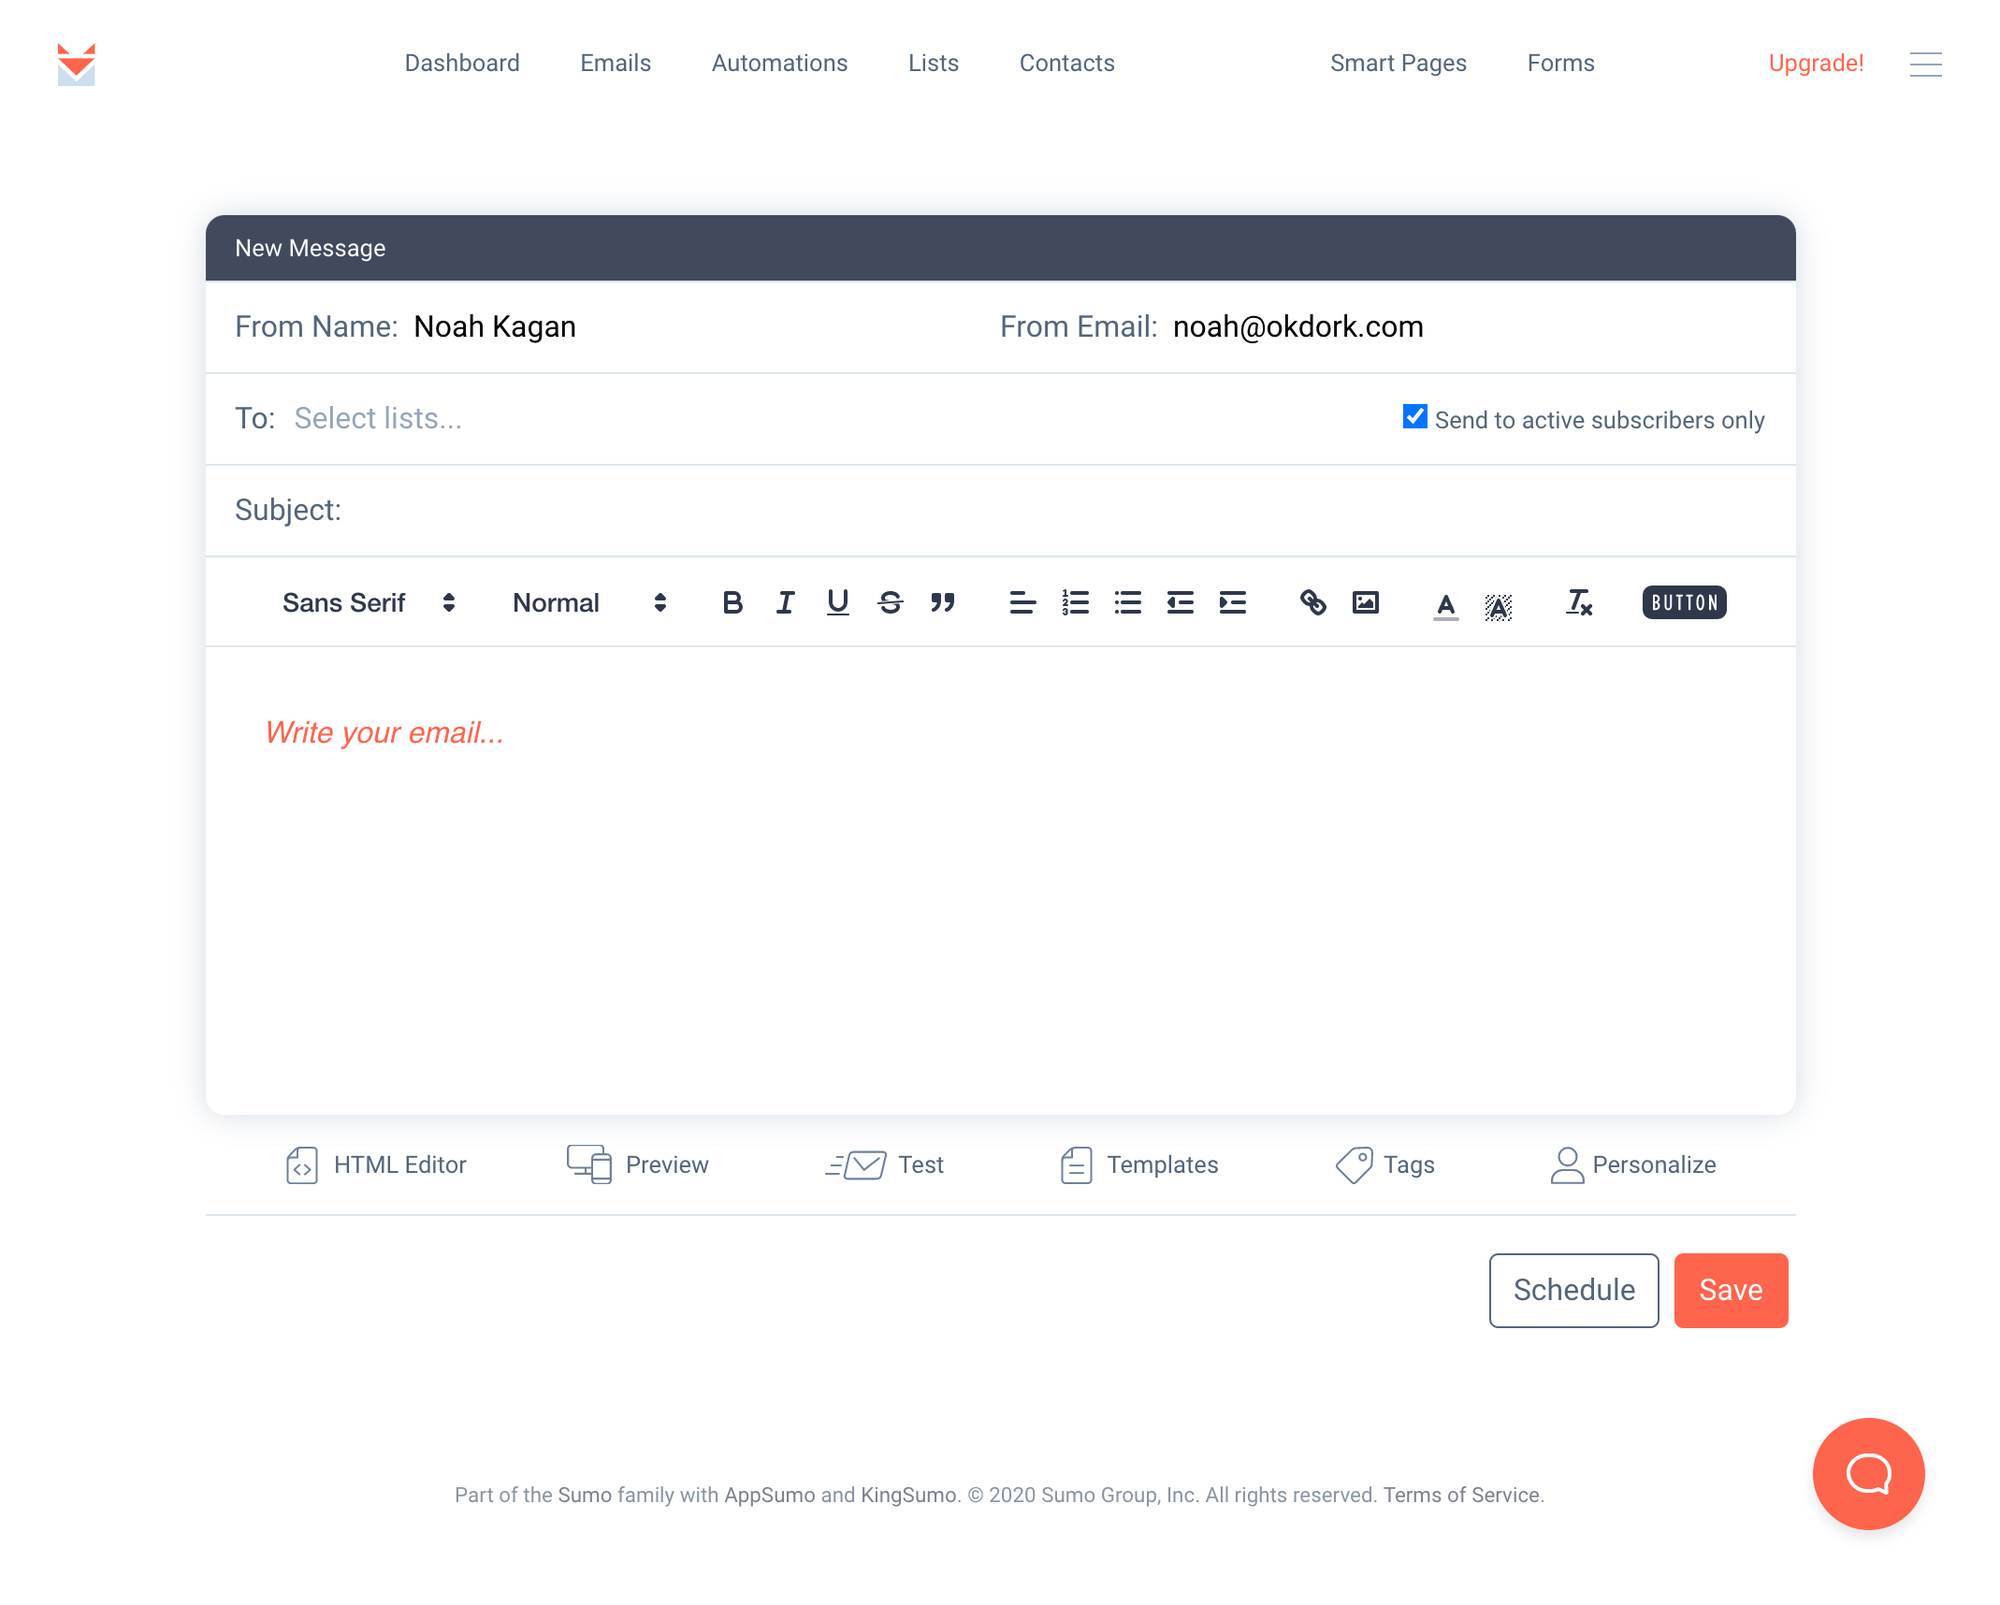Viewport: 2000px width, 1605px height.
Task: Click into the Subject input field
Action: pyautogui.click(x=1065, y=511)
